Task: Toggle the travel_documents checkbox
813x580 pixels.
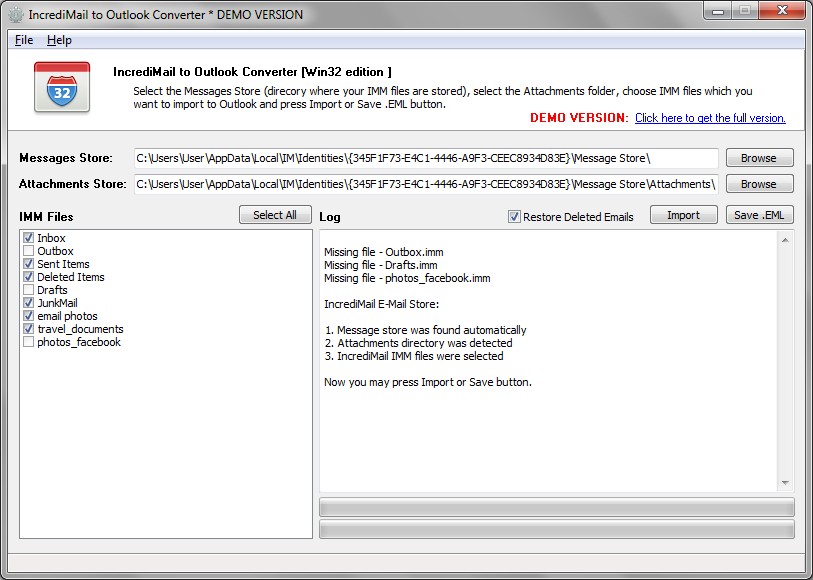Action: (x=29, y=329)
